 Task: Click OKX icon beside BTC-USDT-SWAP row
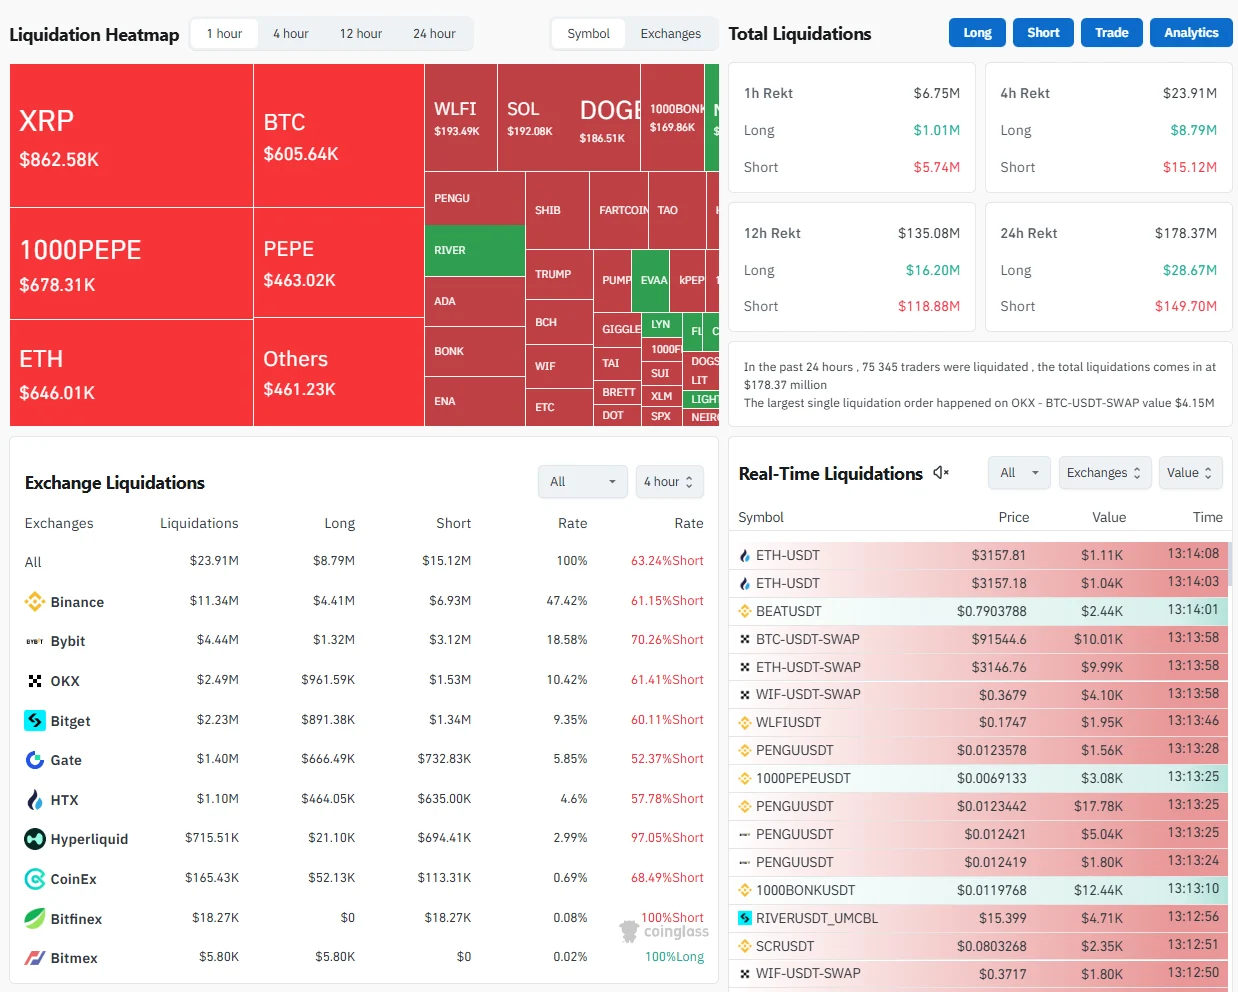click(x=745, y=639)
